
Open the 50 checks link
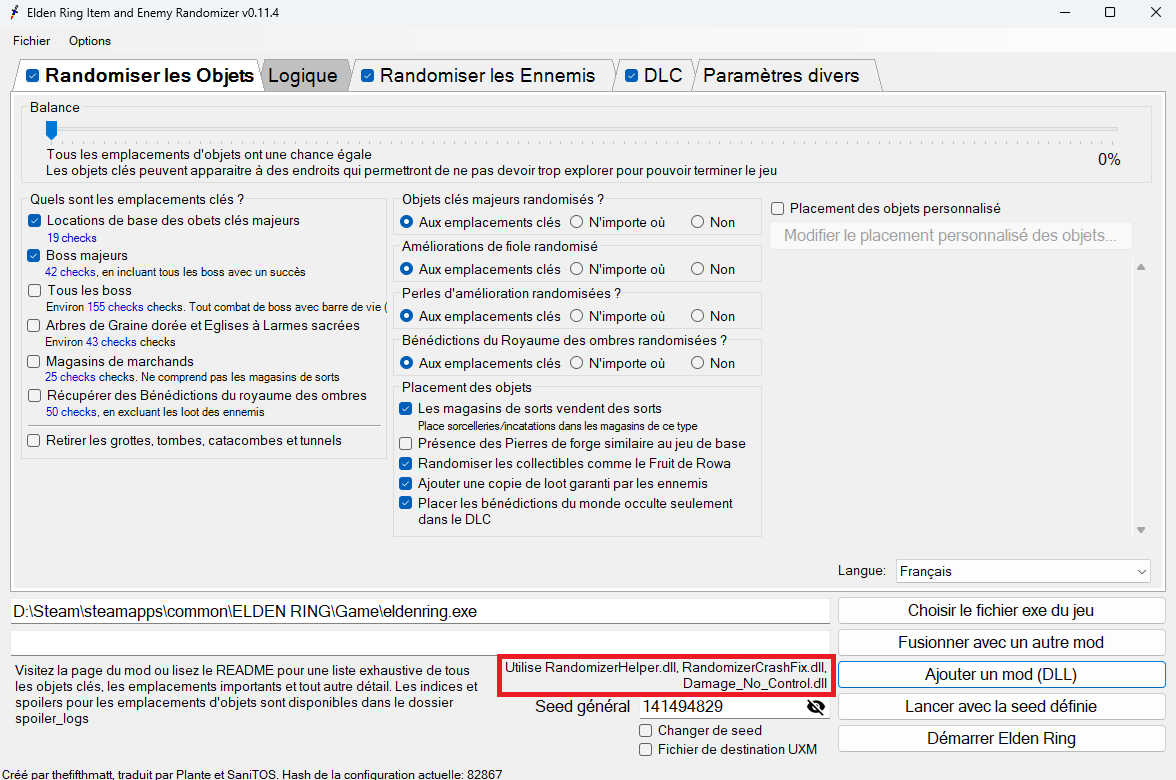pos(71,412)
